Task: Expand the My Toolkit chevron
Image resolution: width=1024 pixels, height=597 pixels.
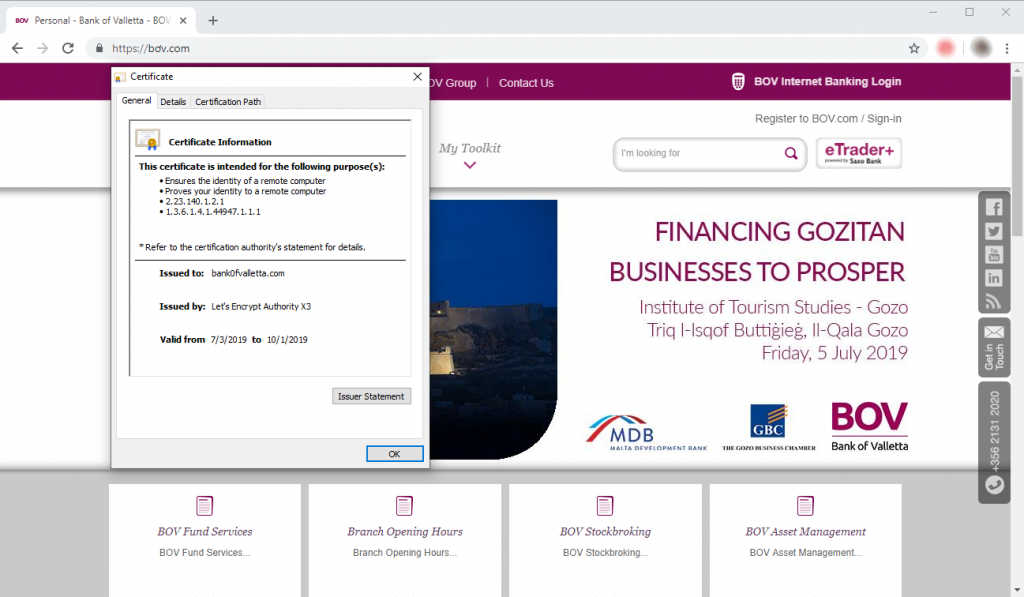Action: click(x=470, y=165)
